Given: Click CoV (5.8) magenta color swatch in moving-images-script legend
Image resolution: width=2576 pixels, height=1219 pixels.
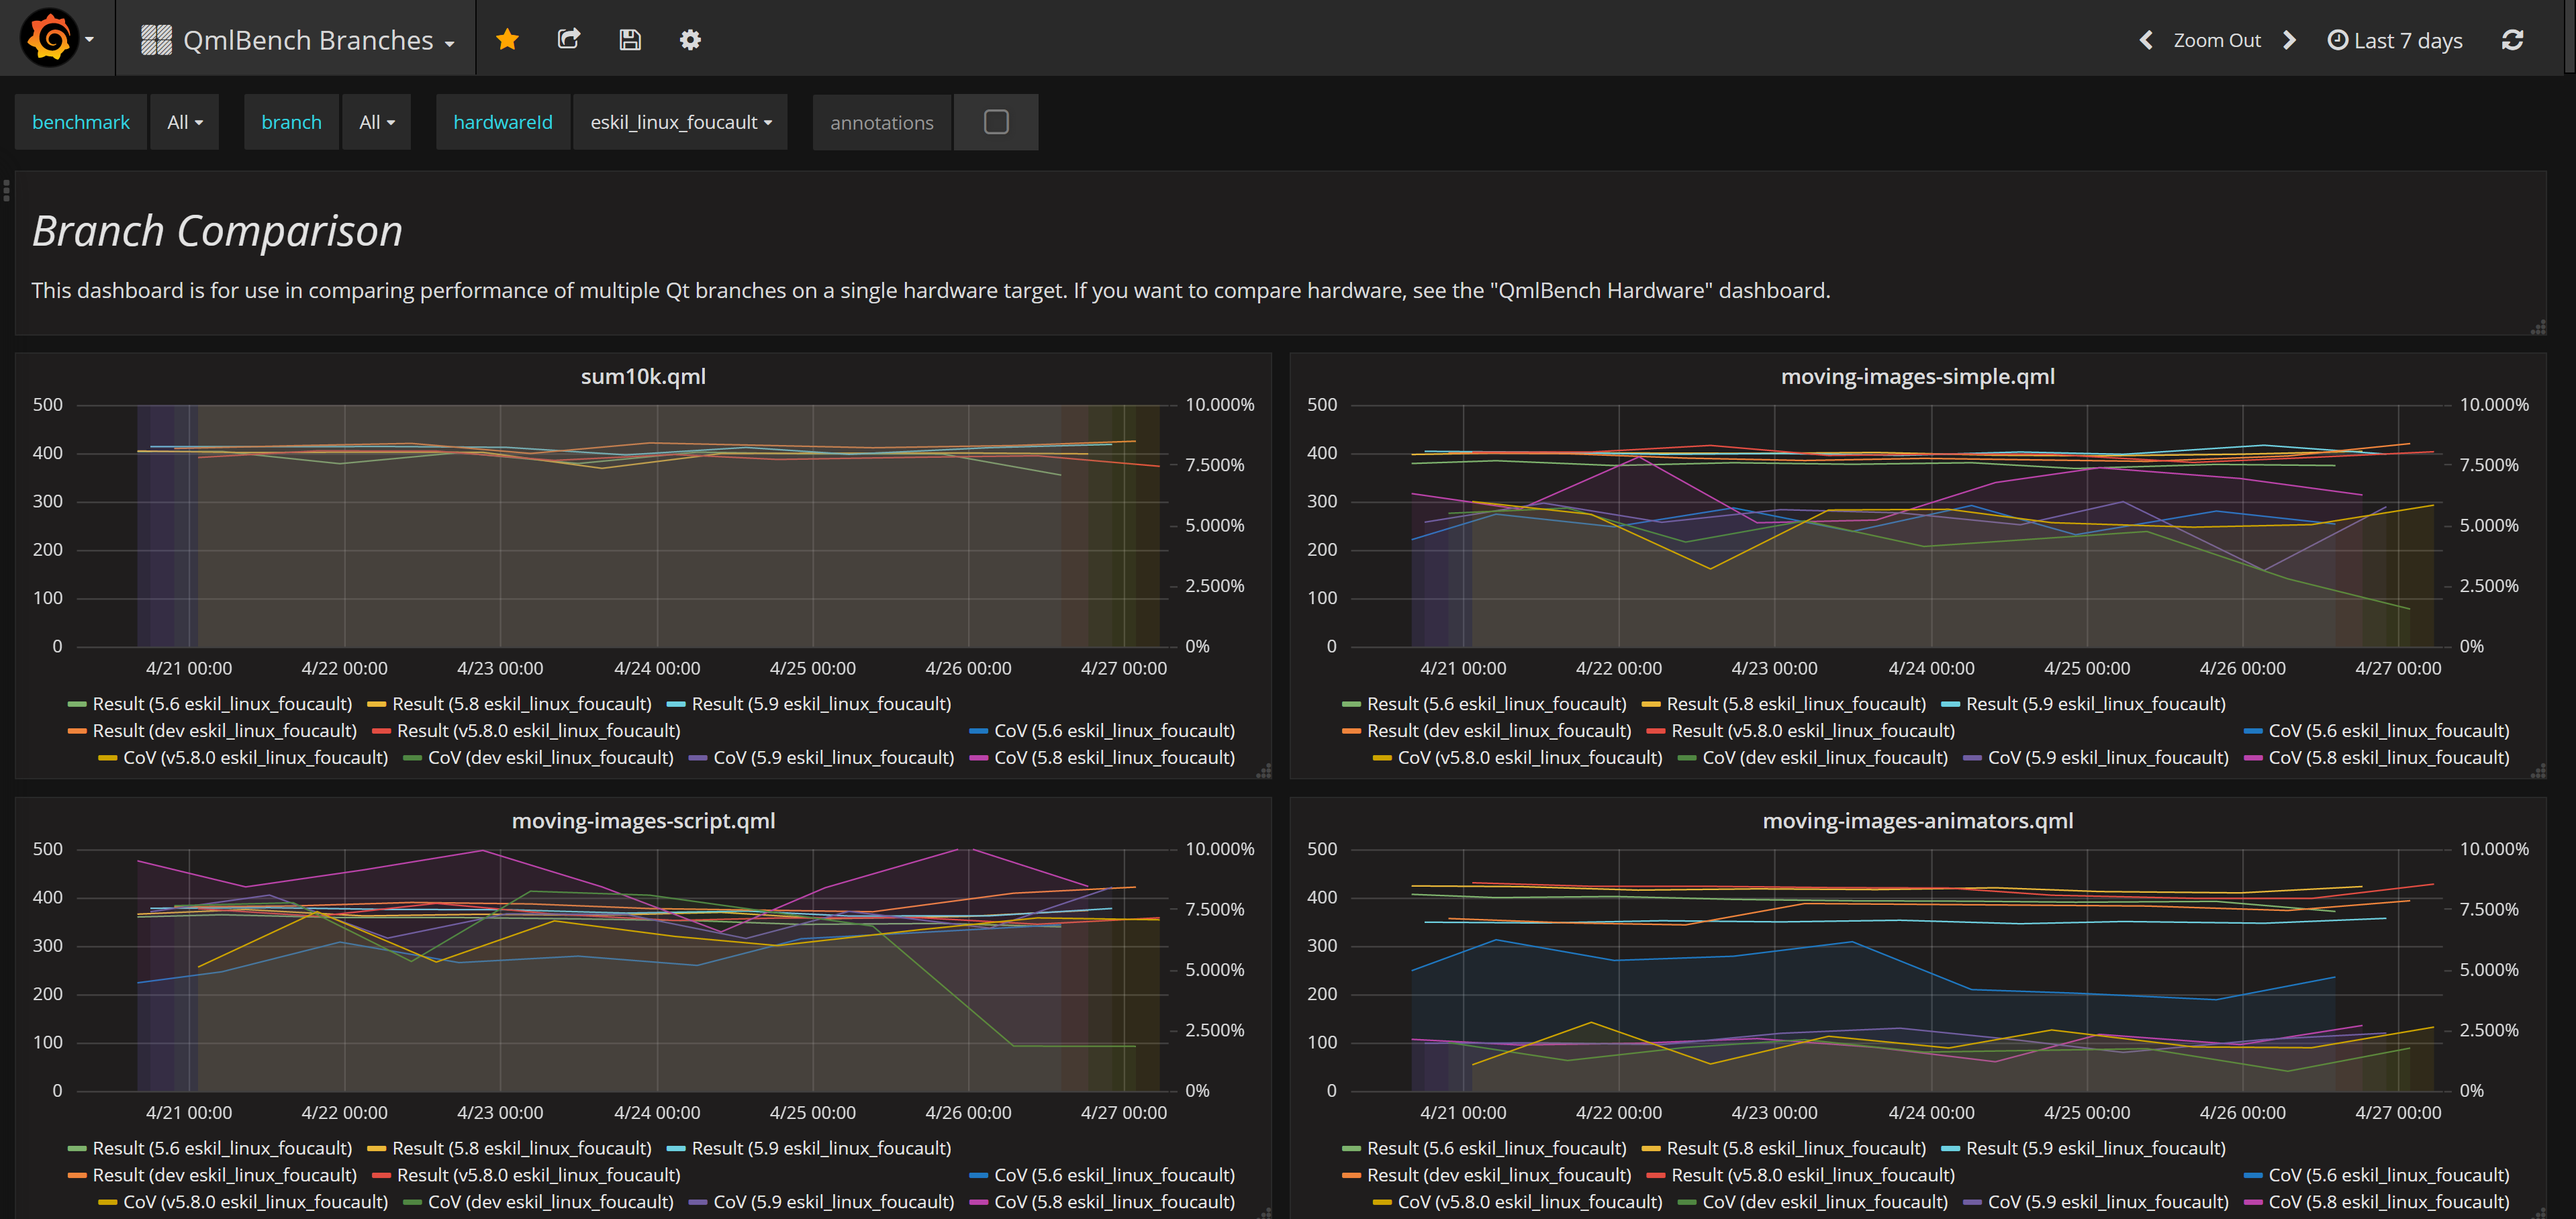Looking at the screenshot, I should click(x=978, y=1202).
